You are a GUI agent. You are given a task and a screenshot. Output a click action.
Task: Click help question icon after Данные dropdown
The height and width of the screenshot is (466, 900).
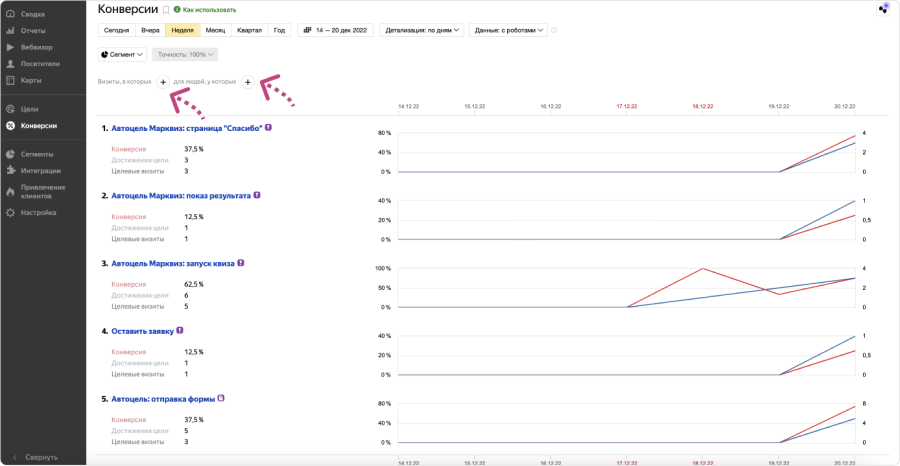554,30
